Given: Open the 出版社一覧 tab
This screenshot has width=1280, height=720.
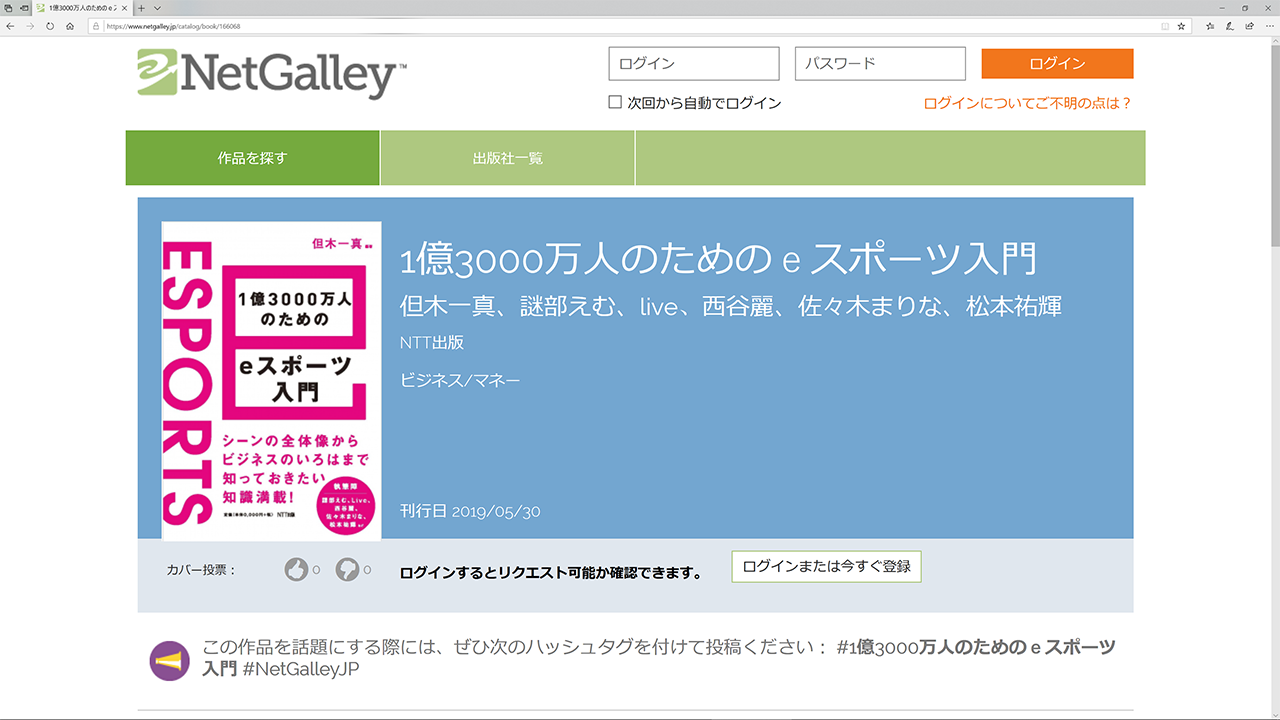Looking at the screenshot, I should 508,158.
